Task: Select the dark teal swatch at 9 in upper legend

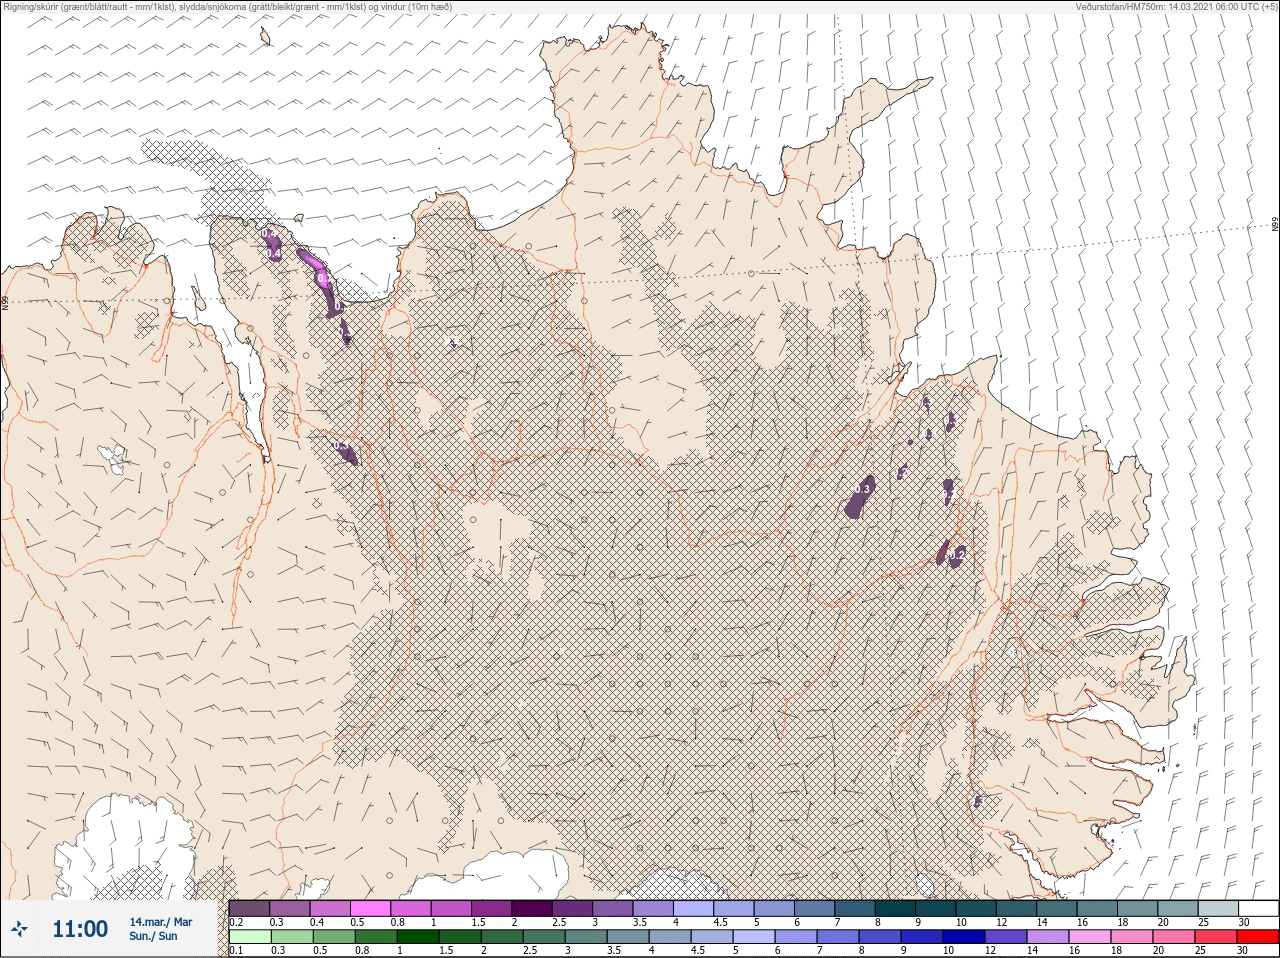Action: click(935, 908)
